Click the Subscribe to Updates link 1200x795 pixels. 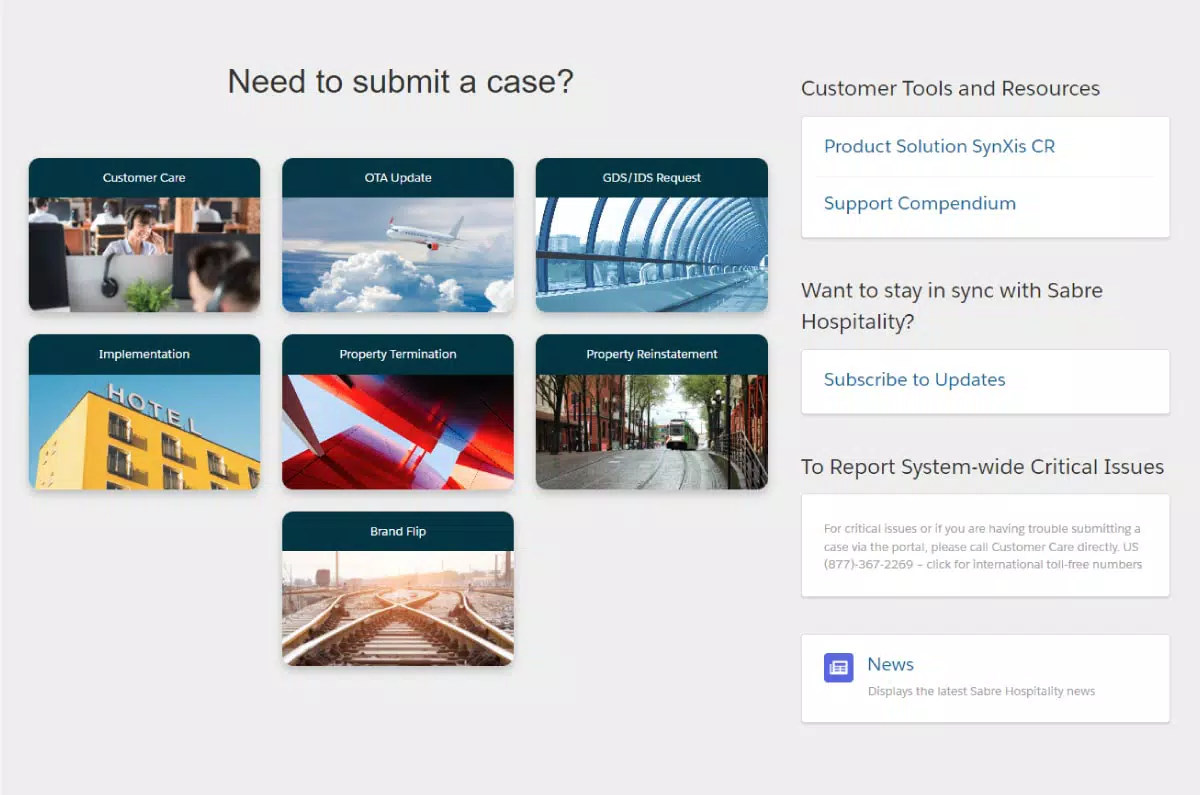click(x=915, y=380)
